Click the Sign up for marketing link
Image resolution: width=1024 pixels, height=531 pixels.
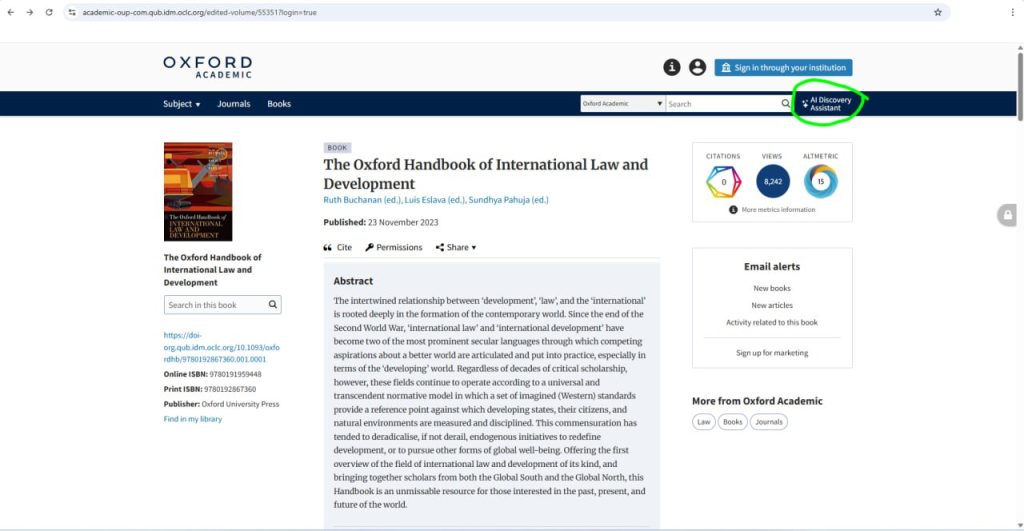772,353
